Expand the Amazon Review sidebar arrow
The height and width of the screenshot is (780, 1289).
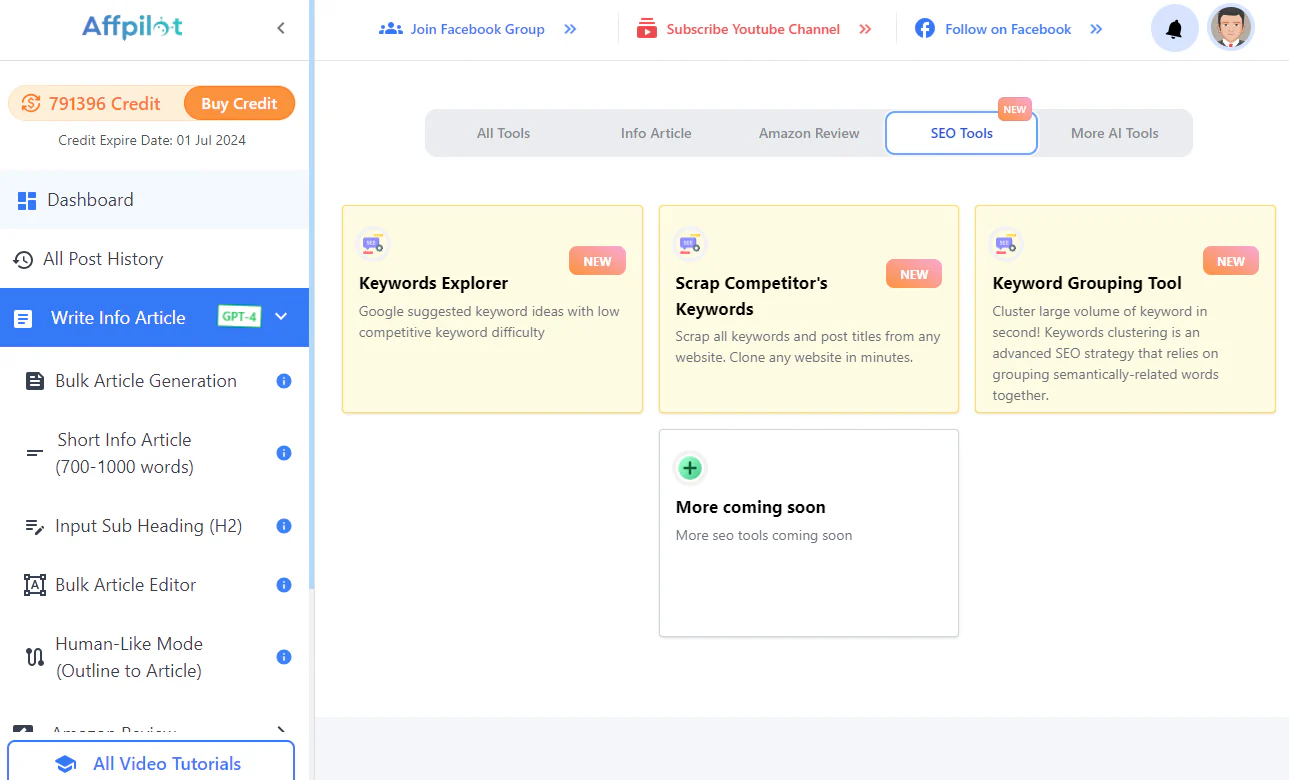click(x=281, y=732)
